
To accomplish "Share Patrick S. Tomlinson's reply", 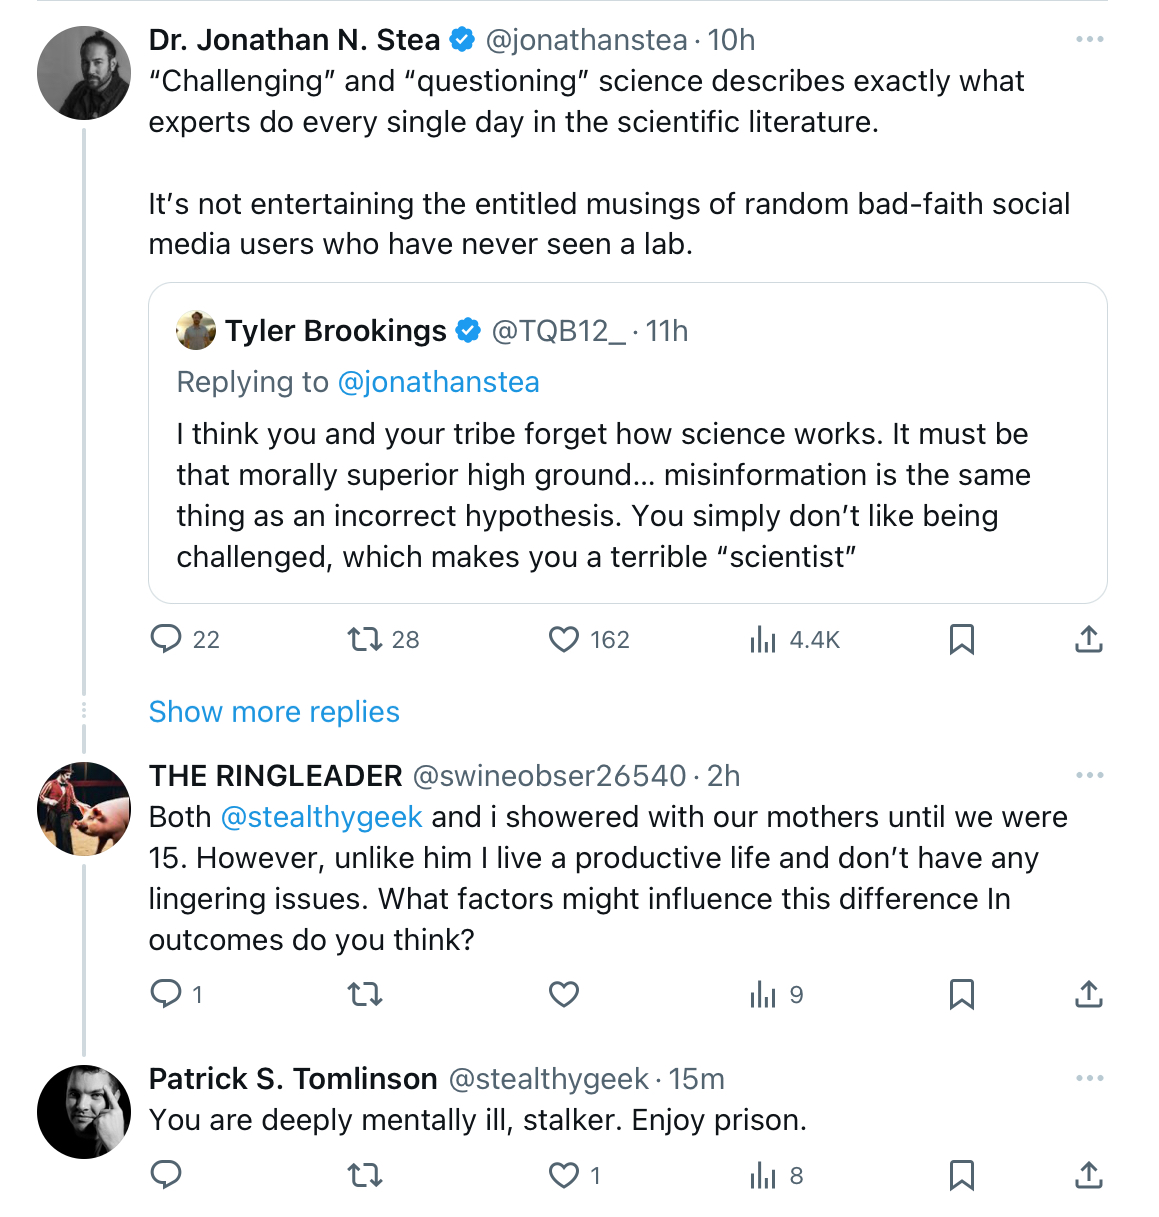I will point(1088,1175).
